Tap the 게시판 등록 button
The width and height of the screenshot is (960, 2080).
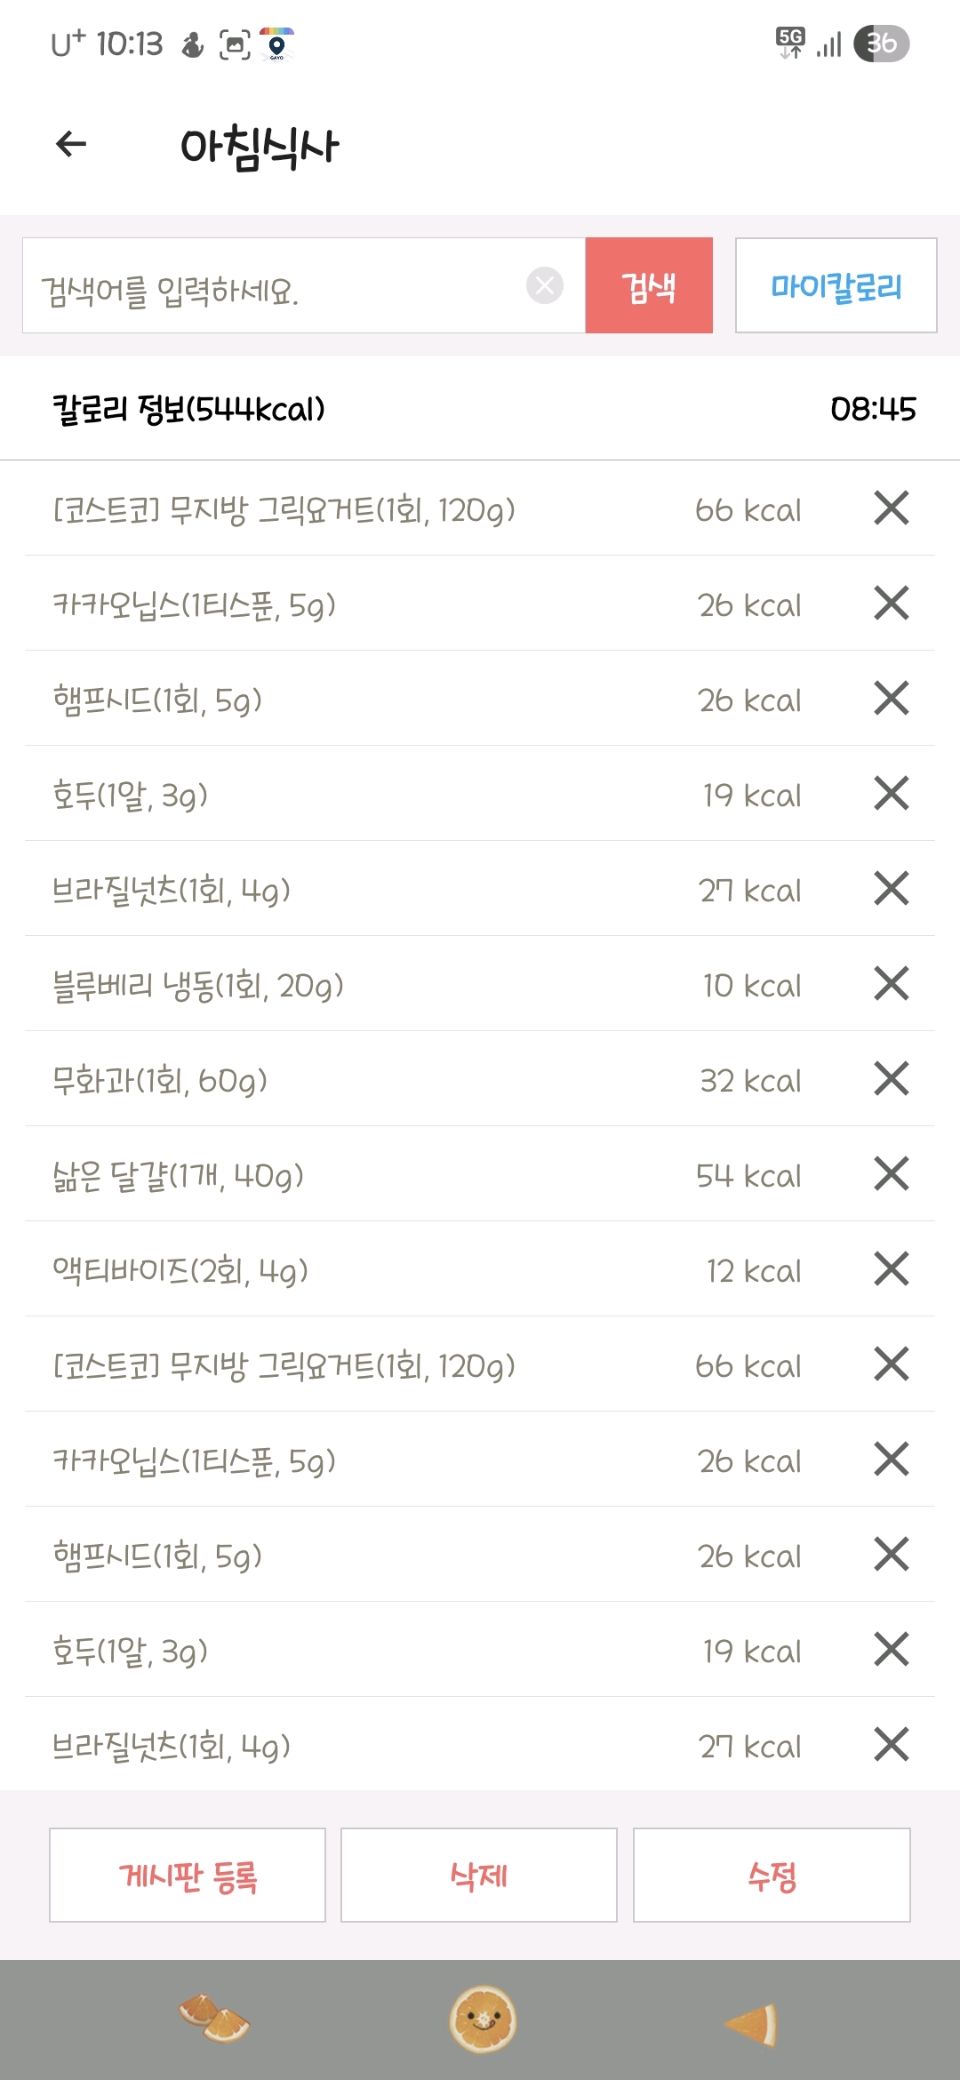tap(188, 1875)
